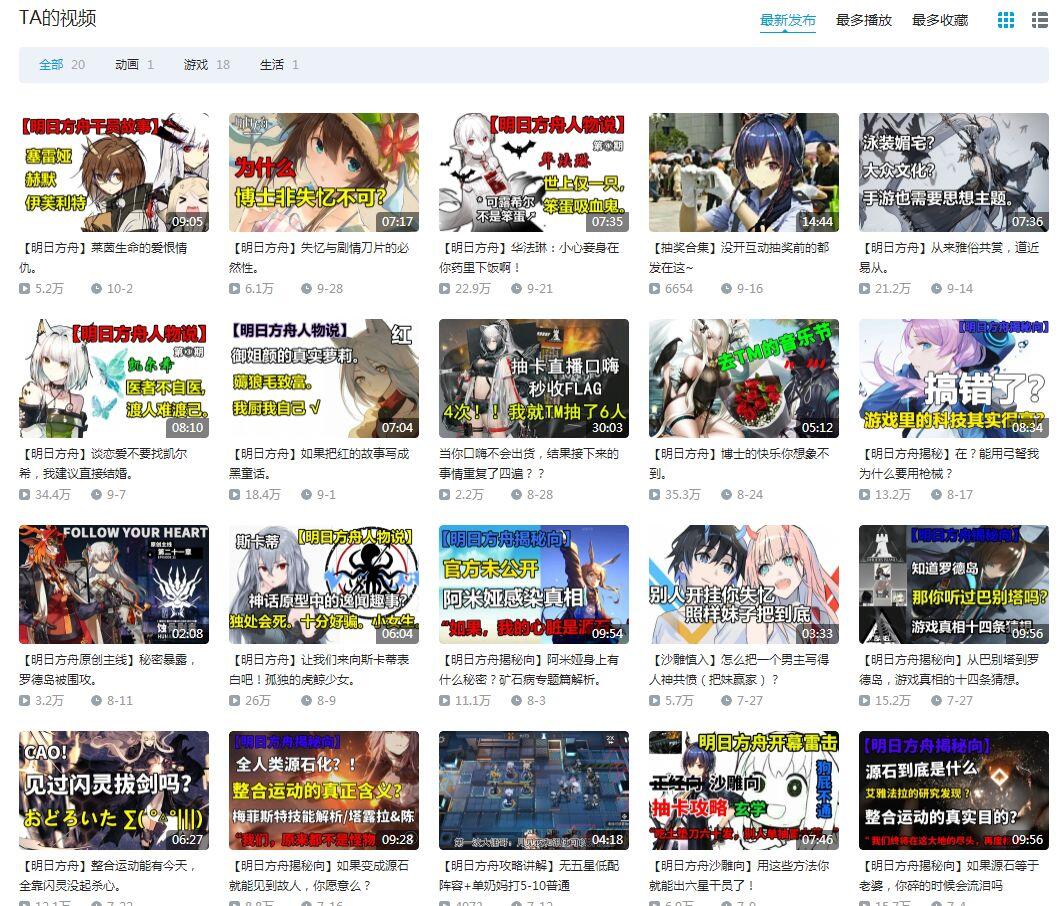Open the 凯尔希 人物说 thumbnail

point(114,378)
